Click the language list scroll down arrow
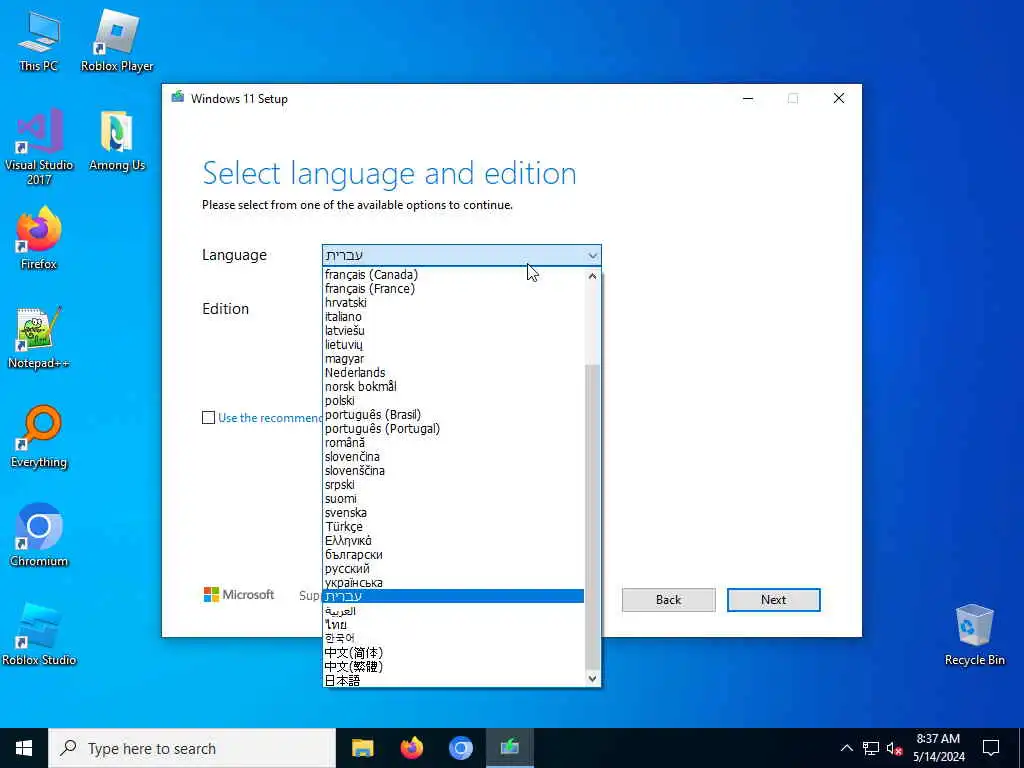 [592, 679]
